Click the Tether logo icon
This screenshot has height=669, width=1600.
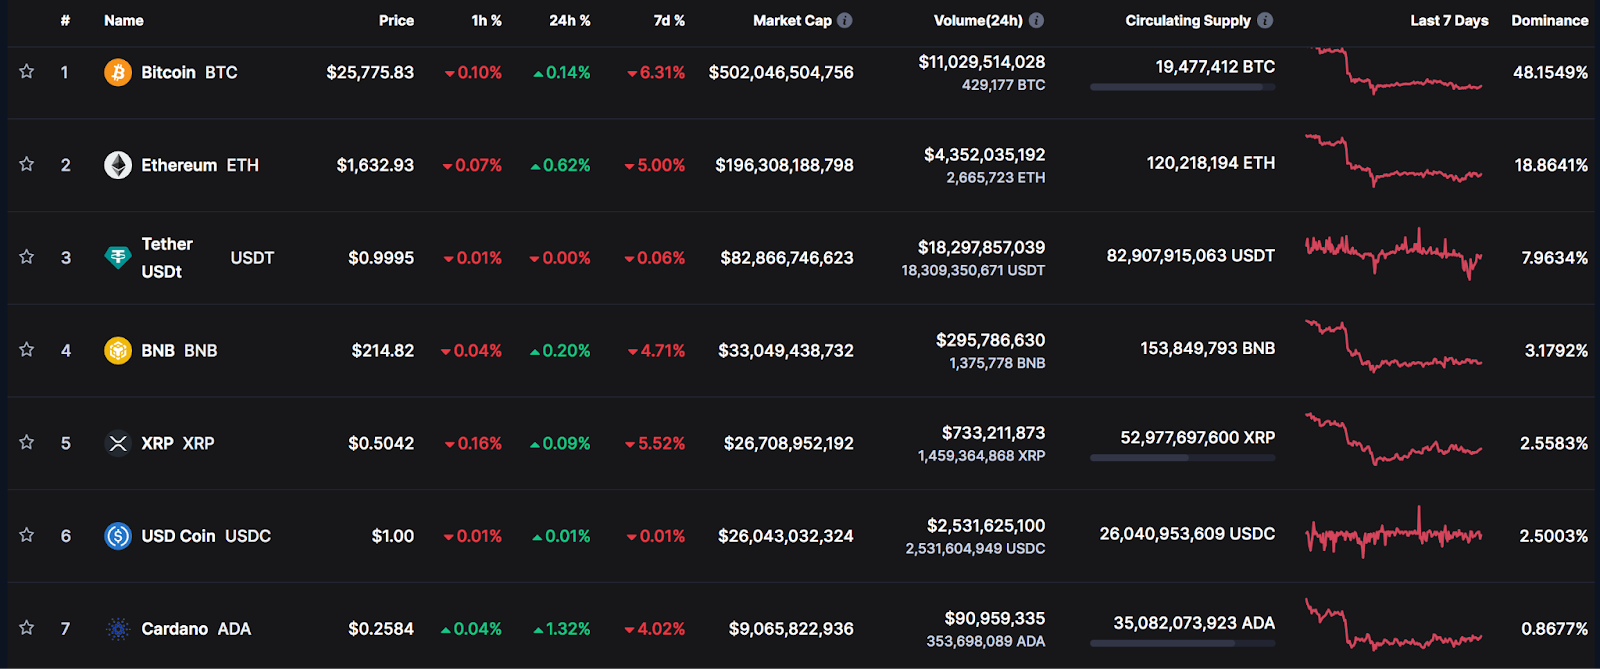pos(118,258)
